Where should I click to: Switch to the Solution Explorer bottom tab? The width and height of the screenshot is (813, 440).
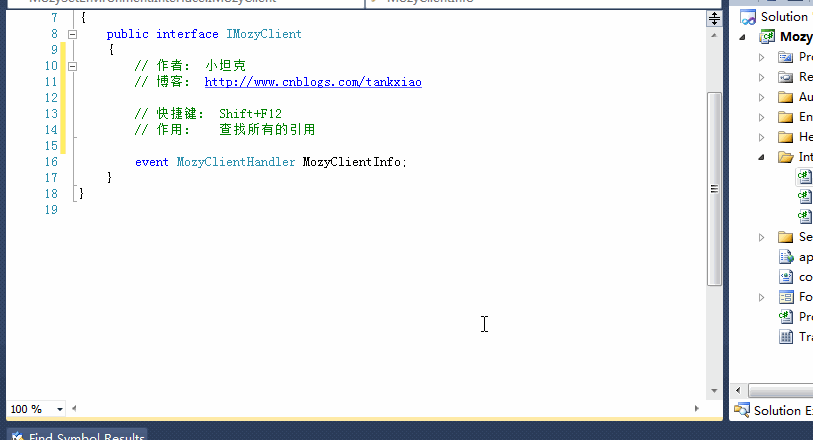point(773,410)
